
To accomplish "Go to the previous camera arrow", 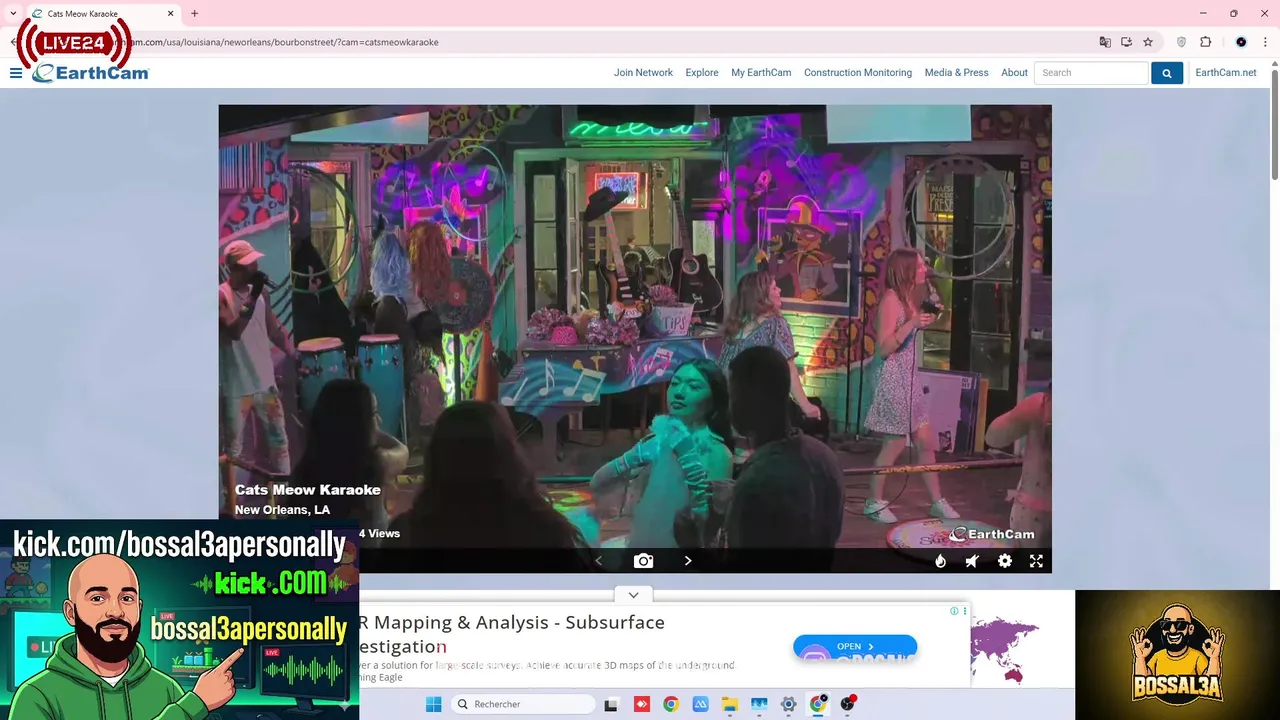I will (x=598, y=561).
